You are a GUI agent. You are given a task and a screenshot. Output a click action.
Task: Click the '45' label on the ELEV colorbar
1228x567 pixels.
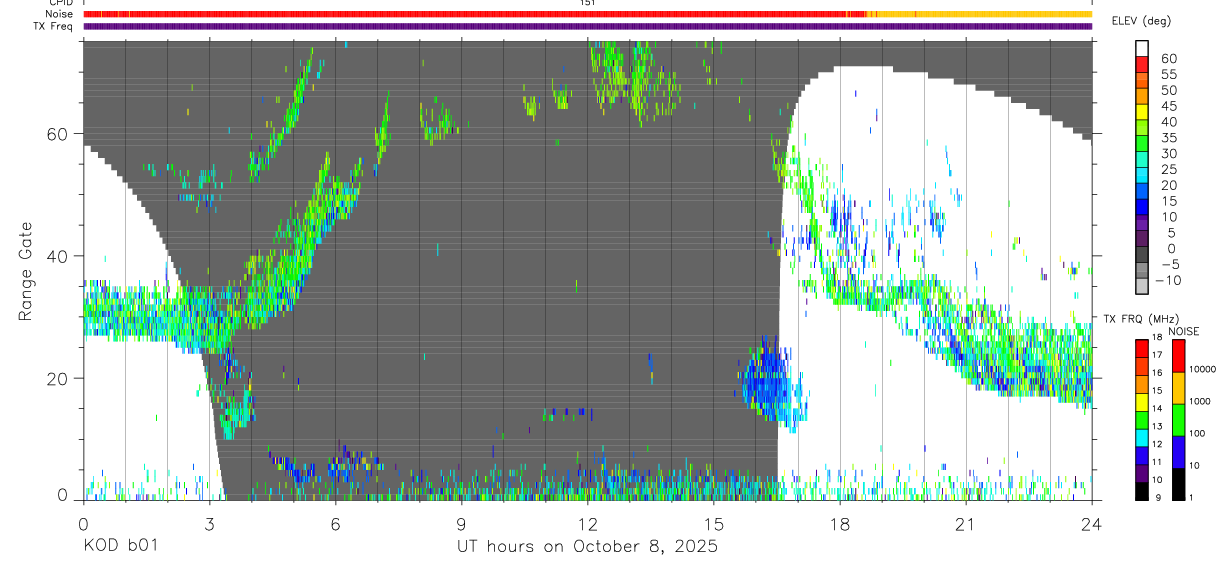click(x=1168, y=106)
